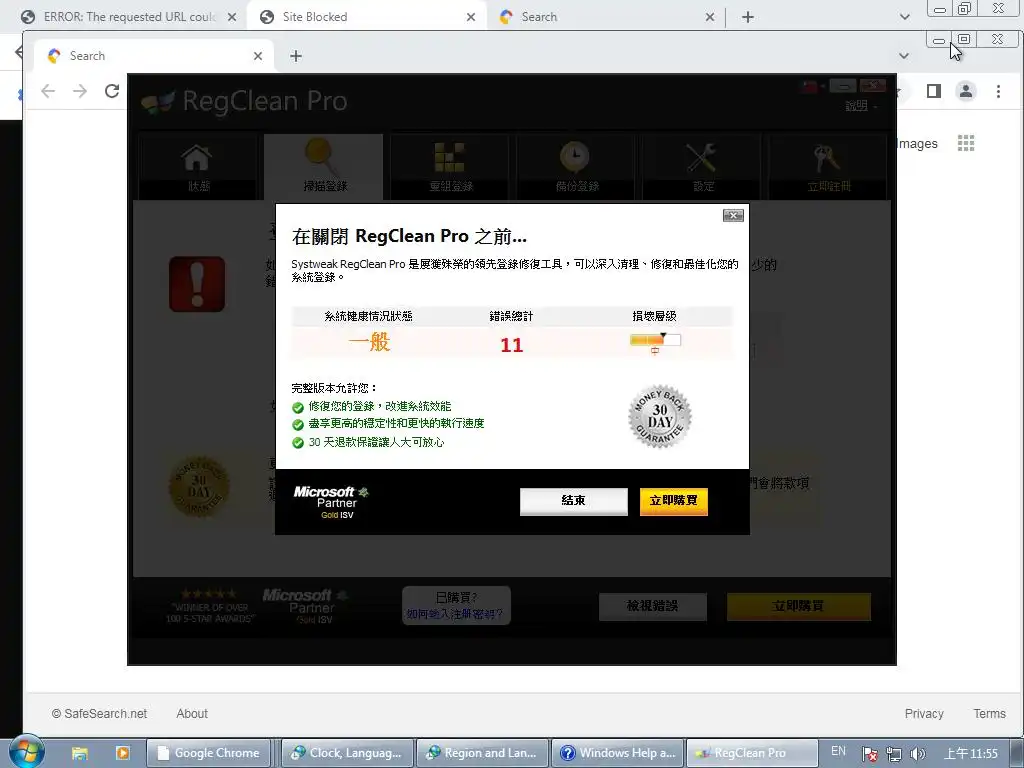Open the About link in the page footer
Screen dimensions: 1024x768
click(x=192, y=714)
